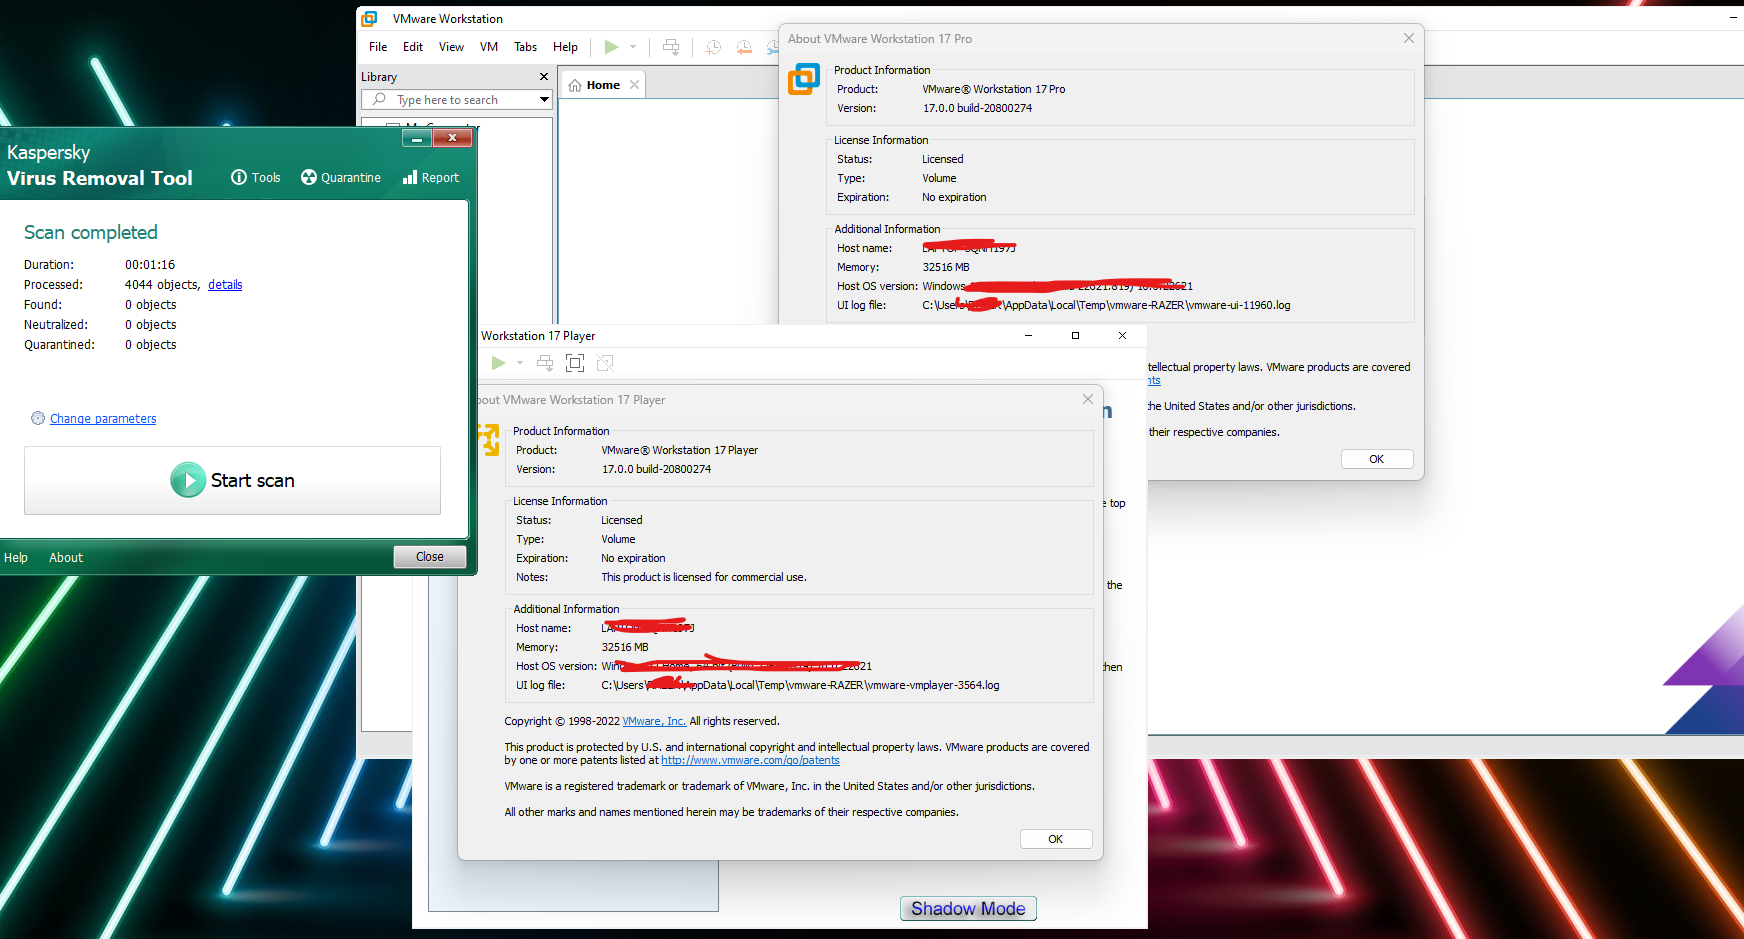Click the Close button in Kaspersky
This screenshot has height=939, width=1744.
pyautogui.click(x=430, y=557)
